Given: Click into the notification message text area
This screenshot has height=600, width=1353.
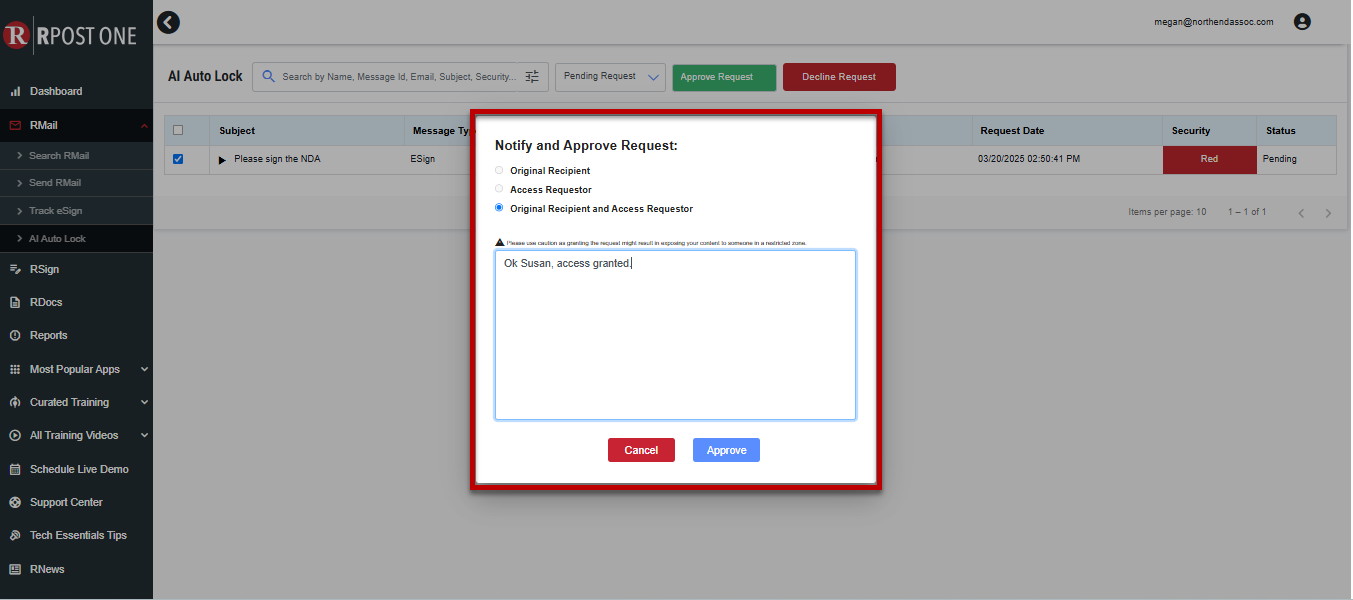Looking at the screenshot, I should click(x=675, y=340).
